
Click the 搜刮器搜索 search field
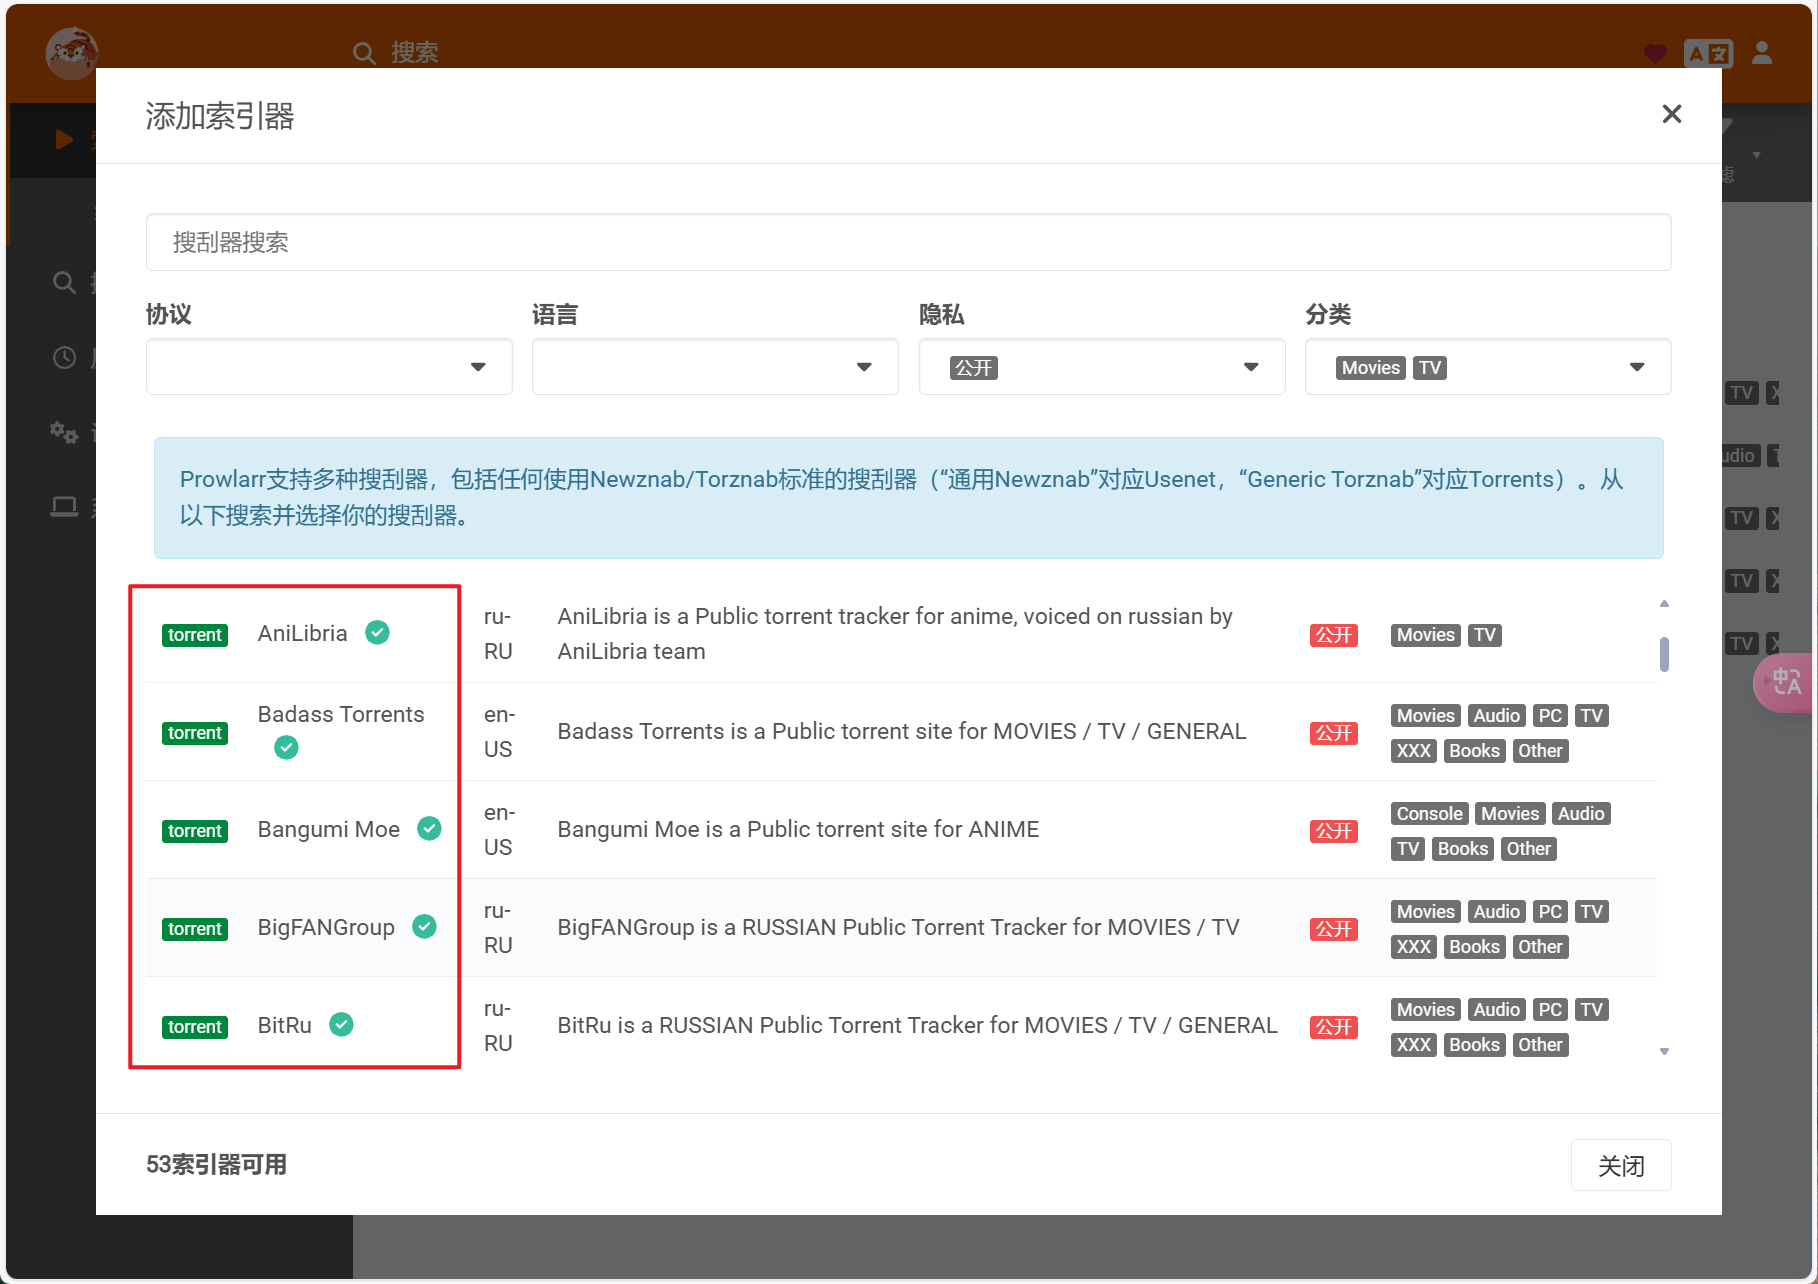coord(908,242)
